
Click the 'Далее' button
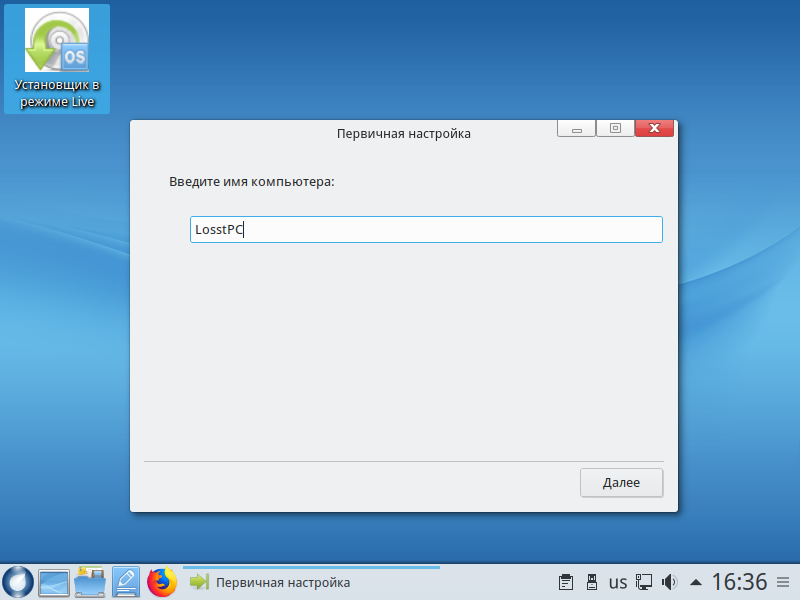(621, 482)
